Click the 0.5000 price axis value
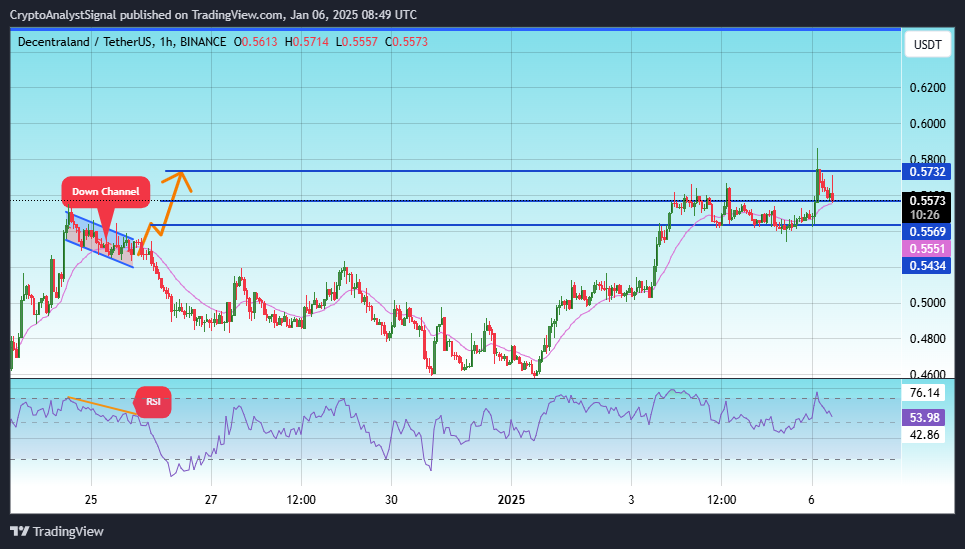 click(927, 302)
